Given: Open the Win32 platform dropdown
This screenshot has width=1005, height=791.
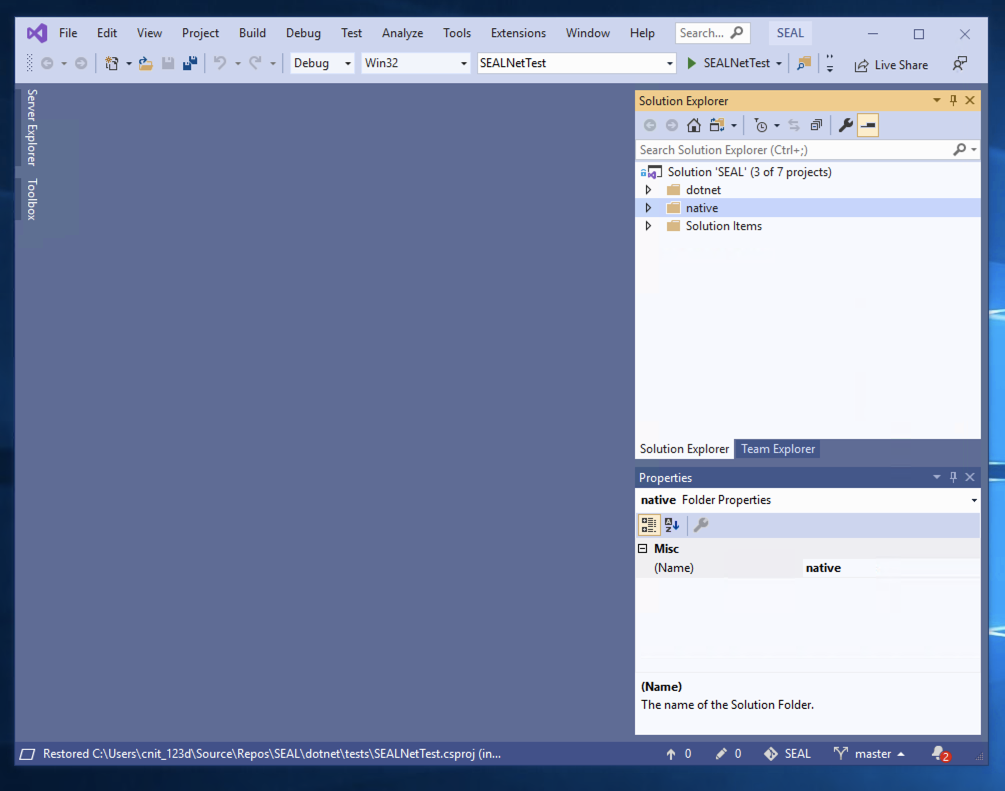Looking at the screenshot, I should pos(415,63).
